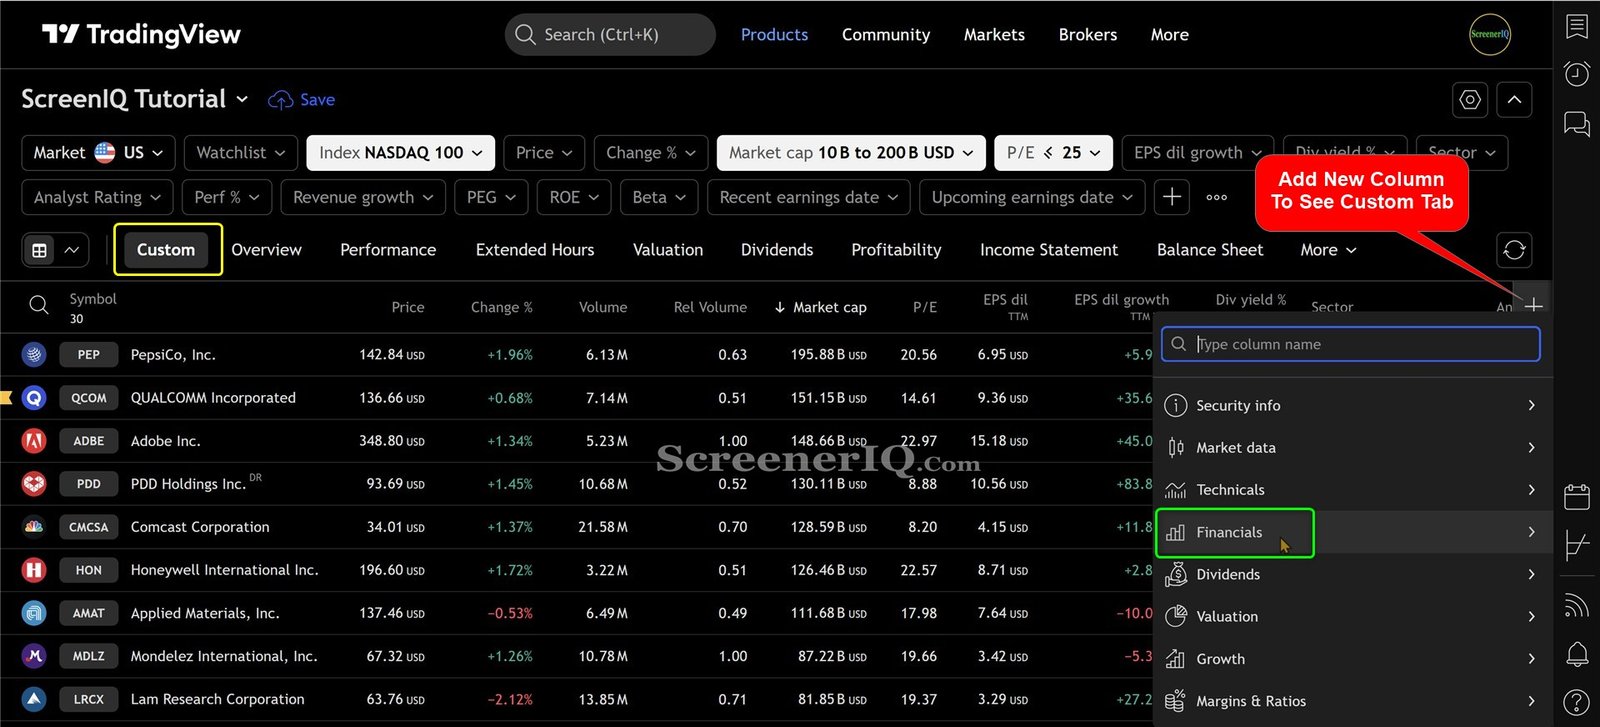1600x727 pixels.
Task: Open the notifications bell icon
Action: pyautogui.click(x=1577, y=654)
